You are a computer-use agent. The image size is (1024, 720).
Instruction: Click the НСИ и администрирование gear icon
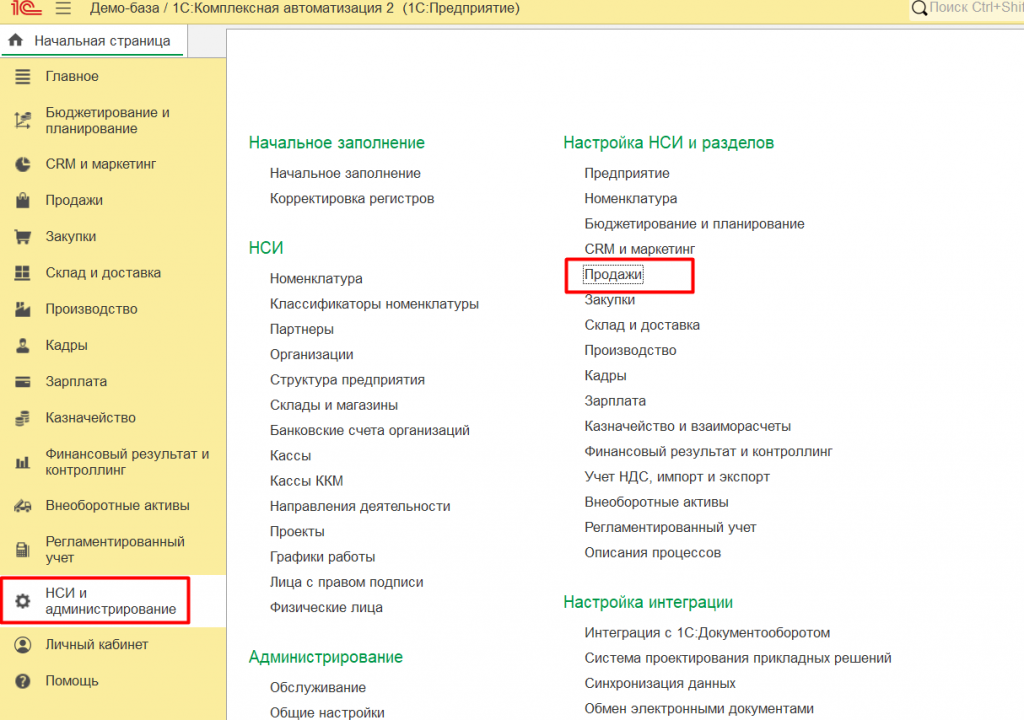23,601
